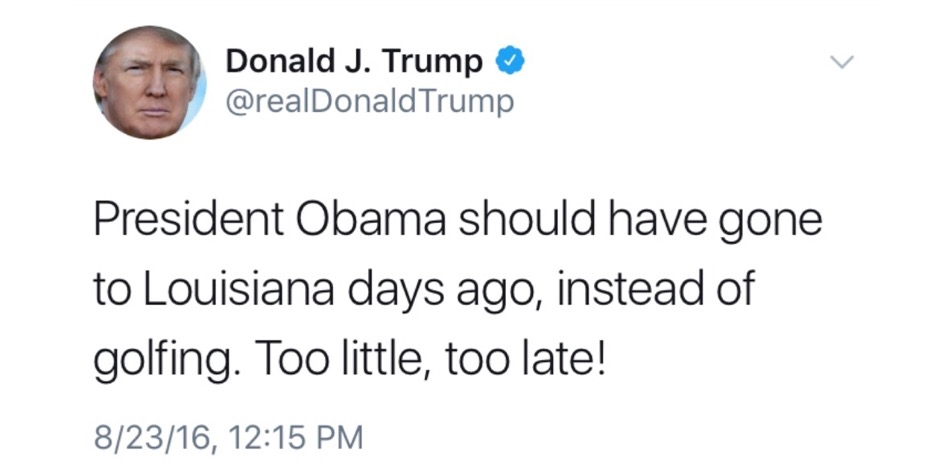Click the word "Louisiana" in the tweet
Screen dimensions: 928x475
pos(237,289)
